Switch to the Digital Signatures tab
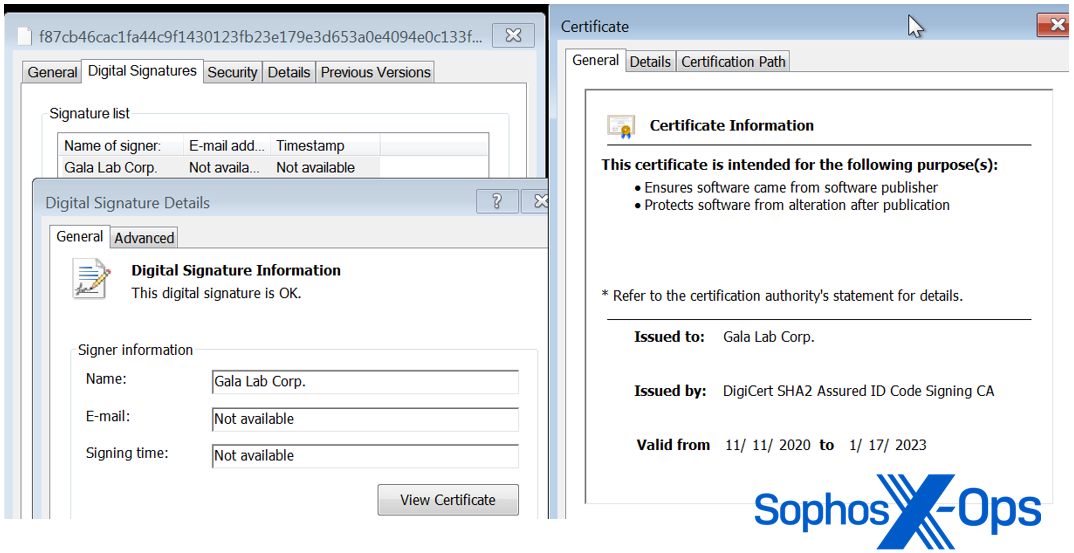This screenshot has height=553, width=1074. click(x=142, y=71)
